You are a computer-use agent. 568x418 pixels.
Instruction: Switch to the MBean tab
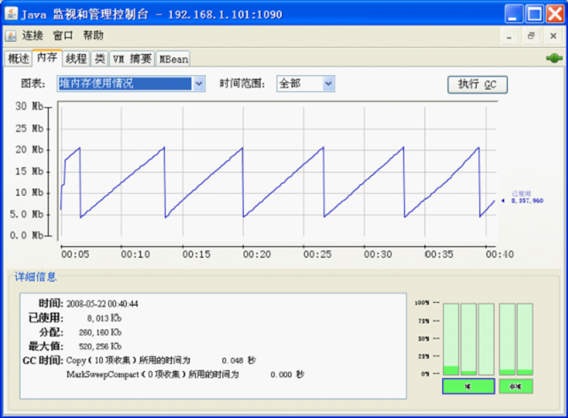click(x=174, y=59)
